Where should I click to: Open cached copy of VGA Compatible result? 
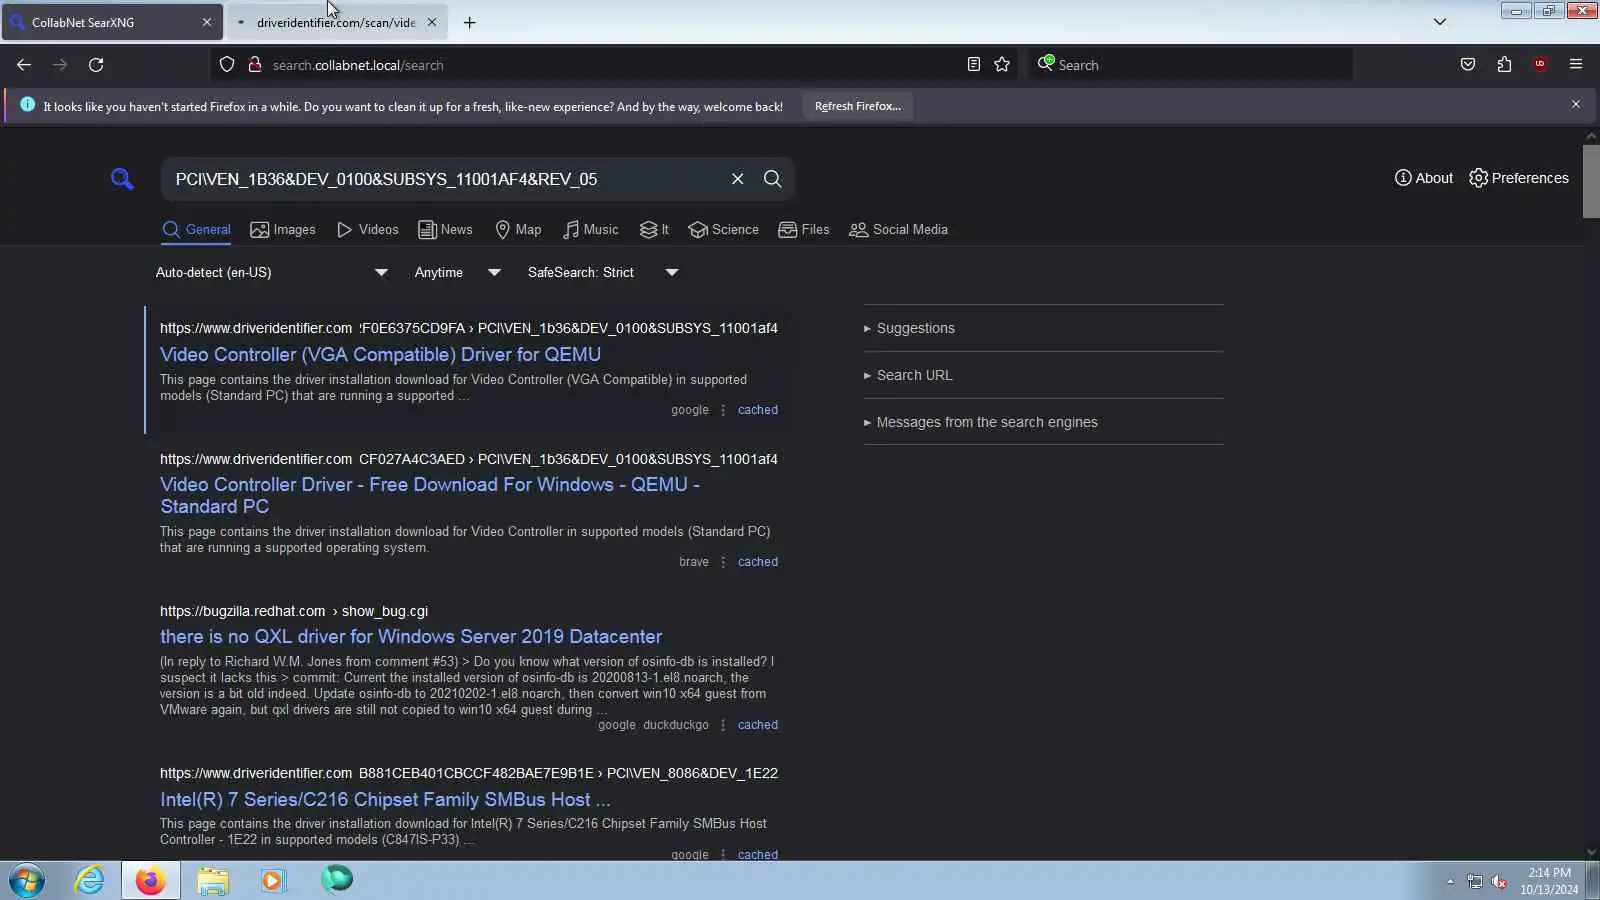coord(758,410)
